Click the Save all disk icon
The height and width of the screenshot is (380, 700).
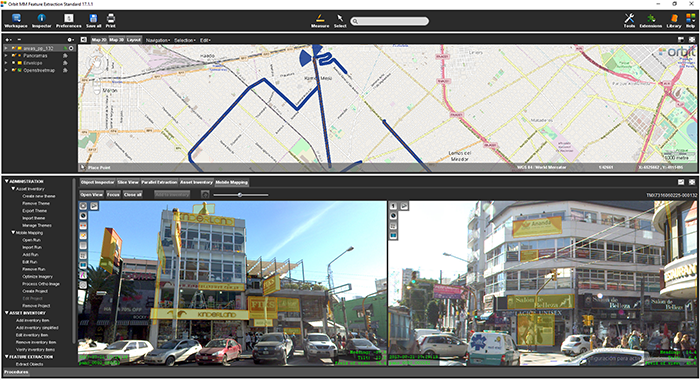(93, 21)
